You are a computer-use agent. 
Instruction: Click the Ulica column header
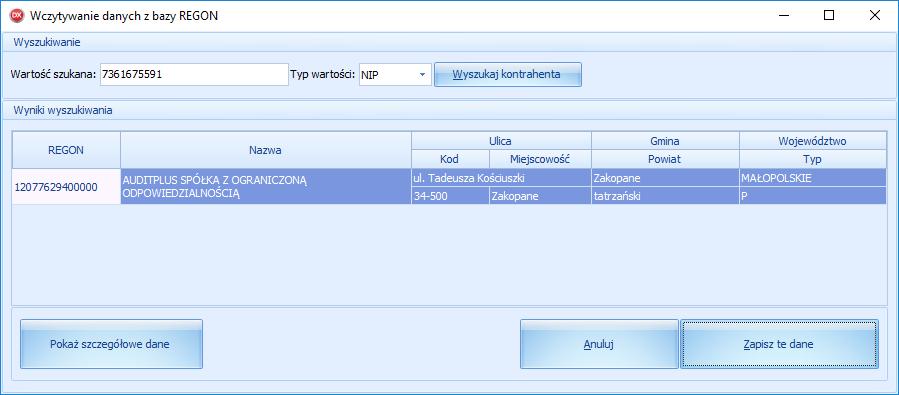[x=501, y=140]
